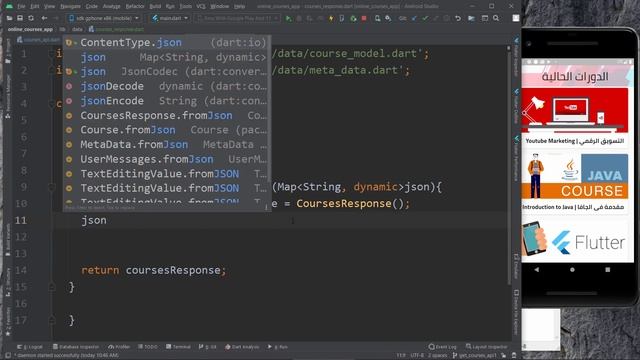Open the TODO tool window
Screen dimensions: 640x360
click(148, 347)
